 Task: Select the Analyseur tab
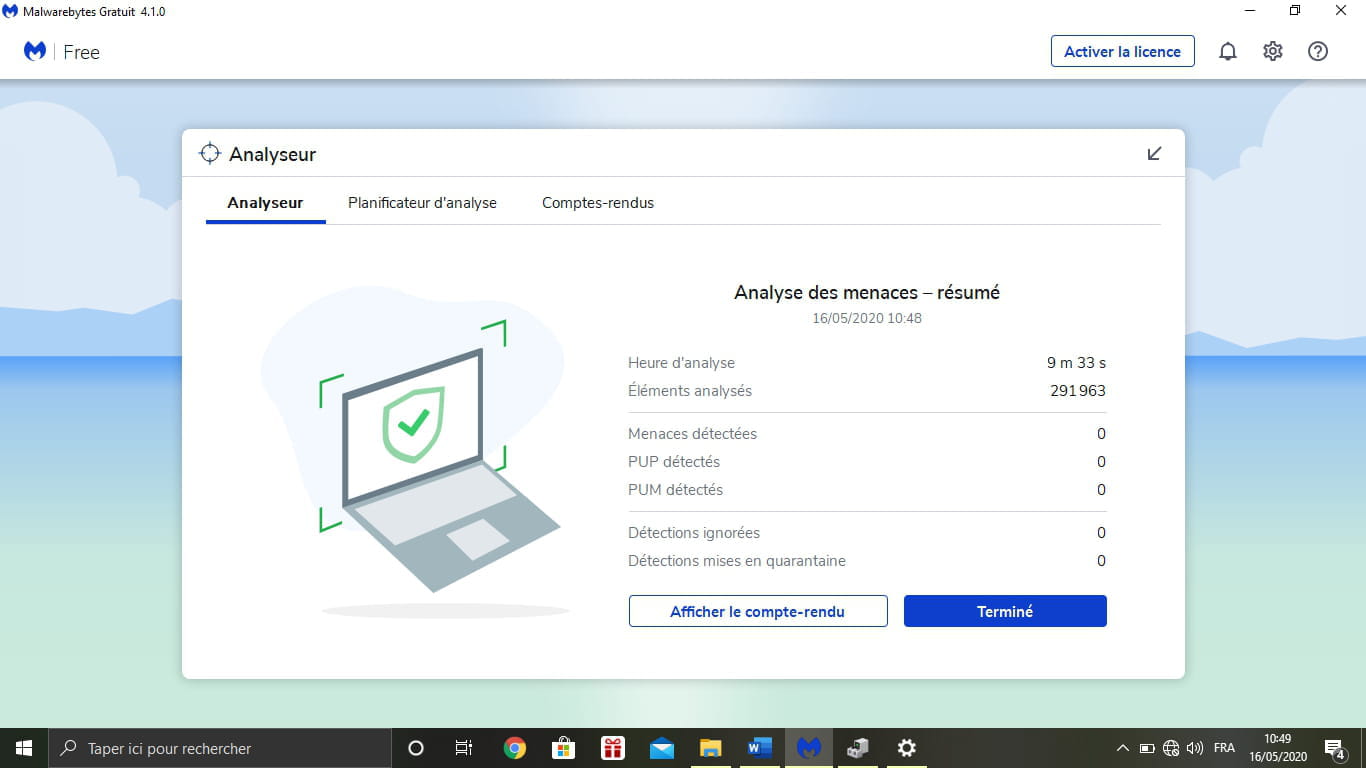point(265,203)
